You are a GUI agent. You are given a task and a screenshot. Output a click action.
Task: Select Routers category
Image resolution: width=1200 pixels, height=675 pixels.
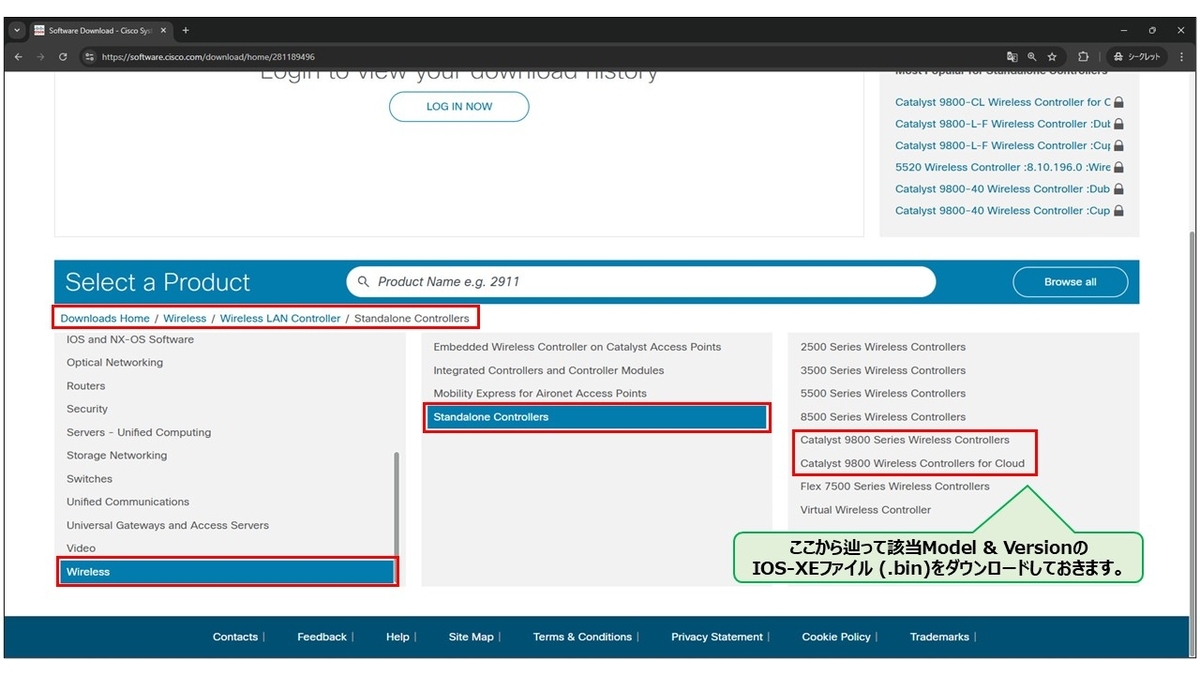click(86, 386)
